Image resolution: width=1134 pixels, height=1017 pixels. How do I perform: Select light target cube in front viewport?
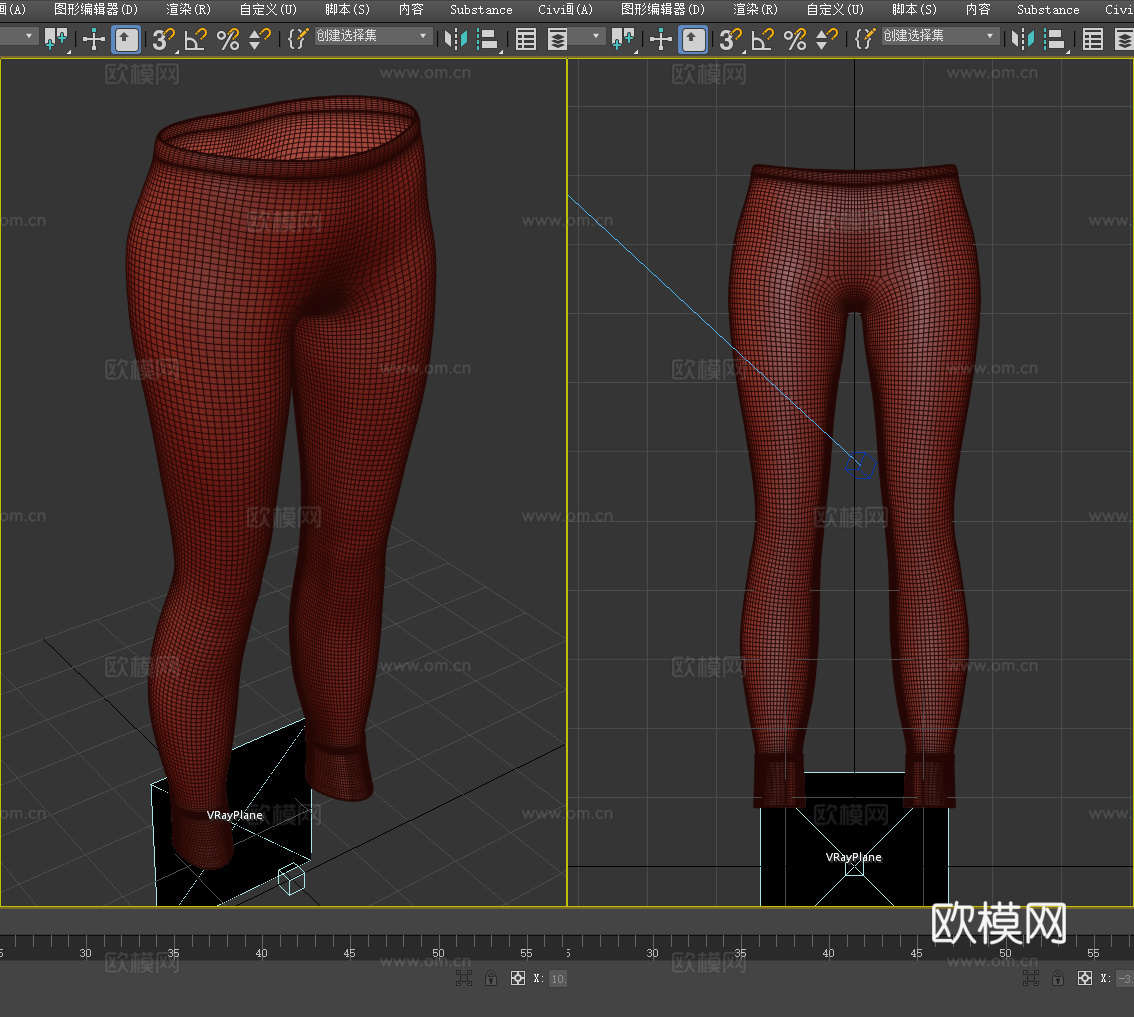coord(861,466)
